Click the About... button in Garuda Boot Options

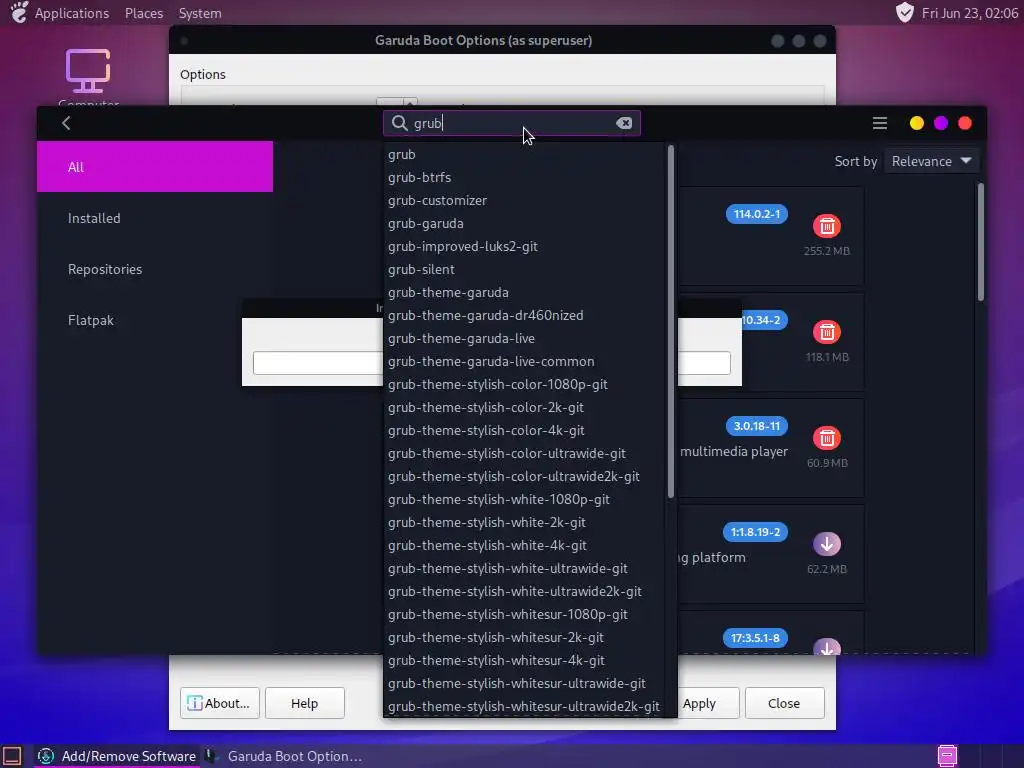[x=219, y=703]
